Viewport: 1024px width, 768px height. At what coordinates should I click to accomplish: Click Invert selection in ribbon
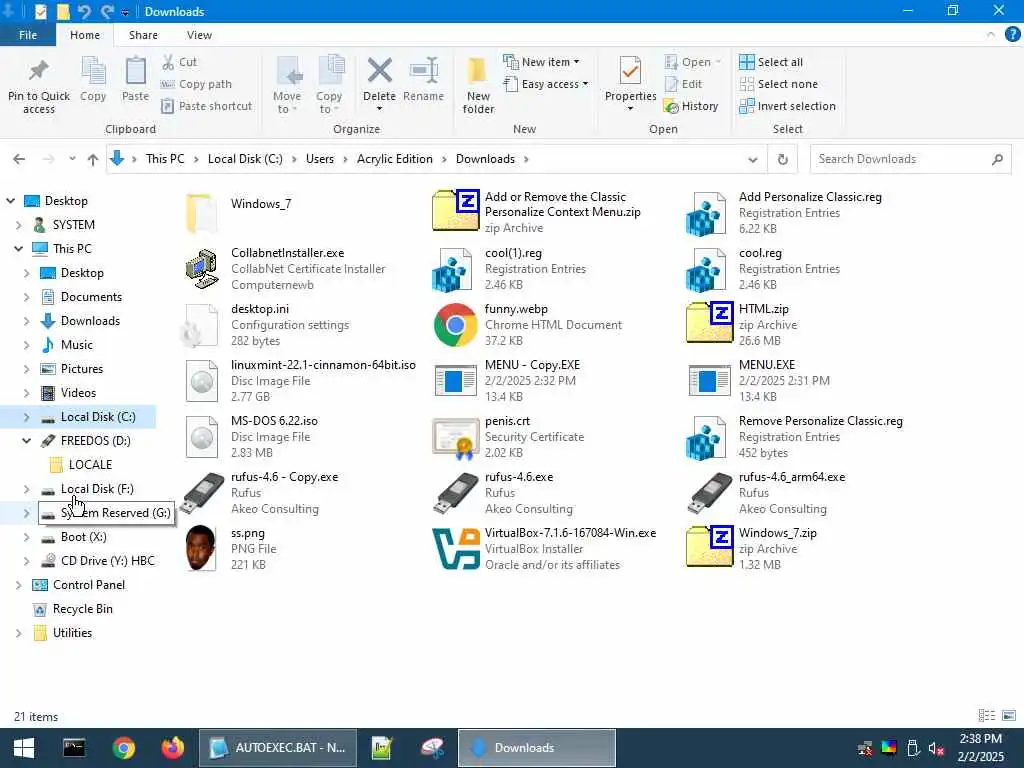(787, 106)
